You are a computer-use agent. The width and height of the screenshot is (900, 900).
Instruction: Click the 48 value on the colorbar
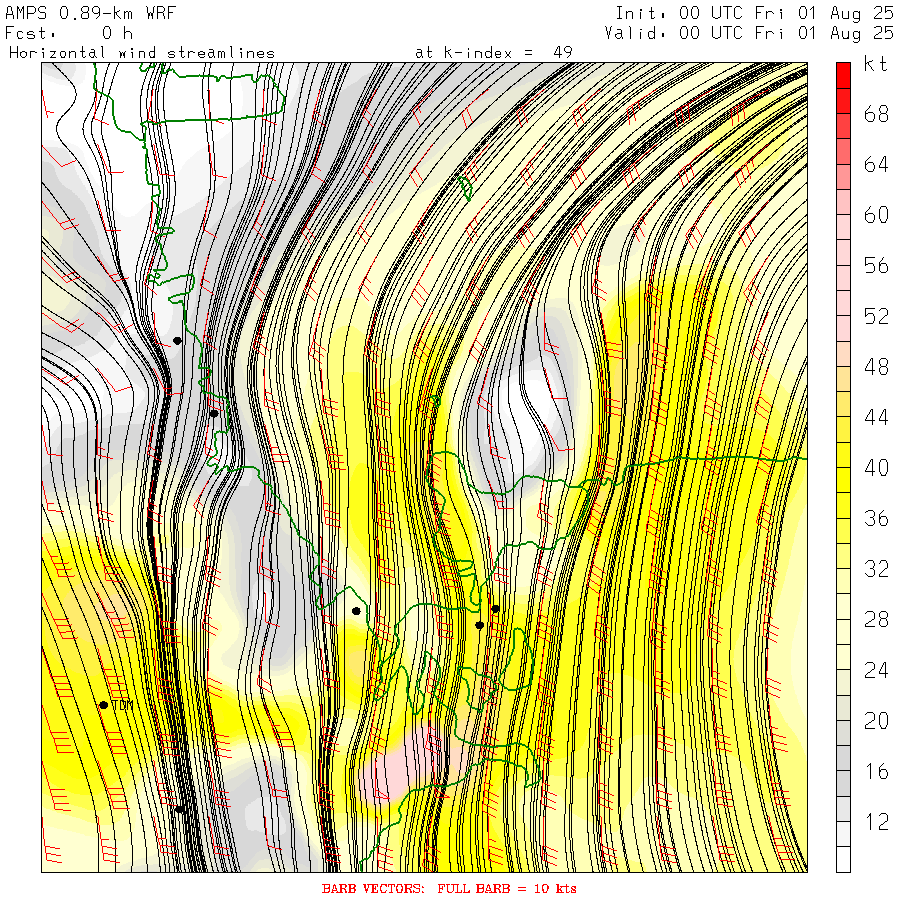pyautogui.click(x=876, y=367)
